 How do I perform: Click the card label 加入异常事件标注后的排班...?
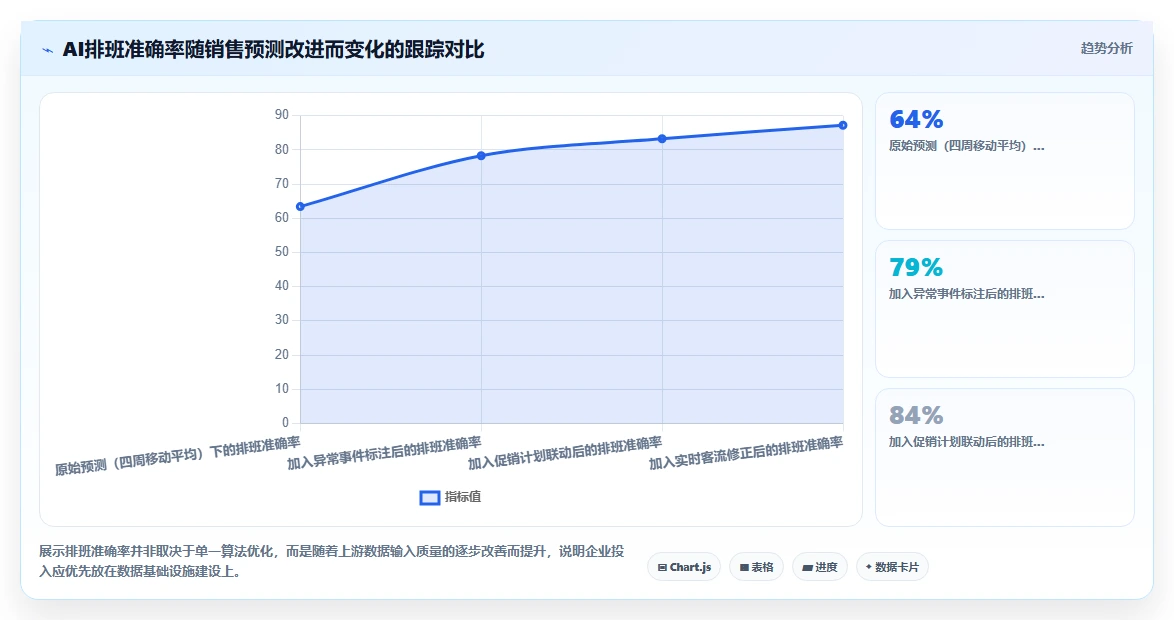click(966, 294)
